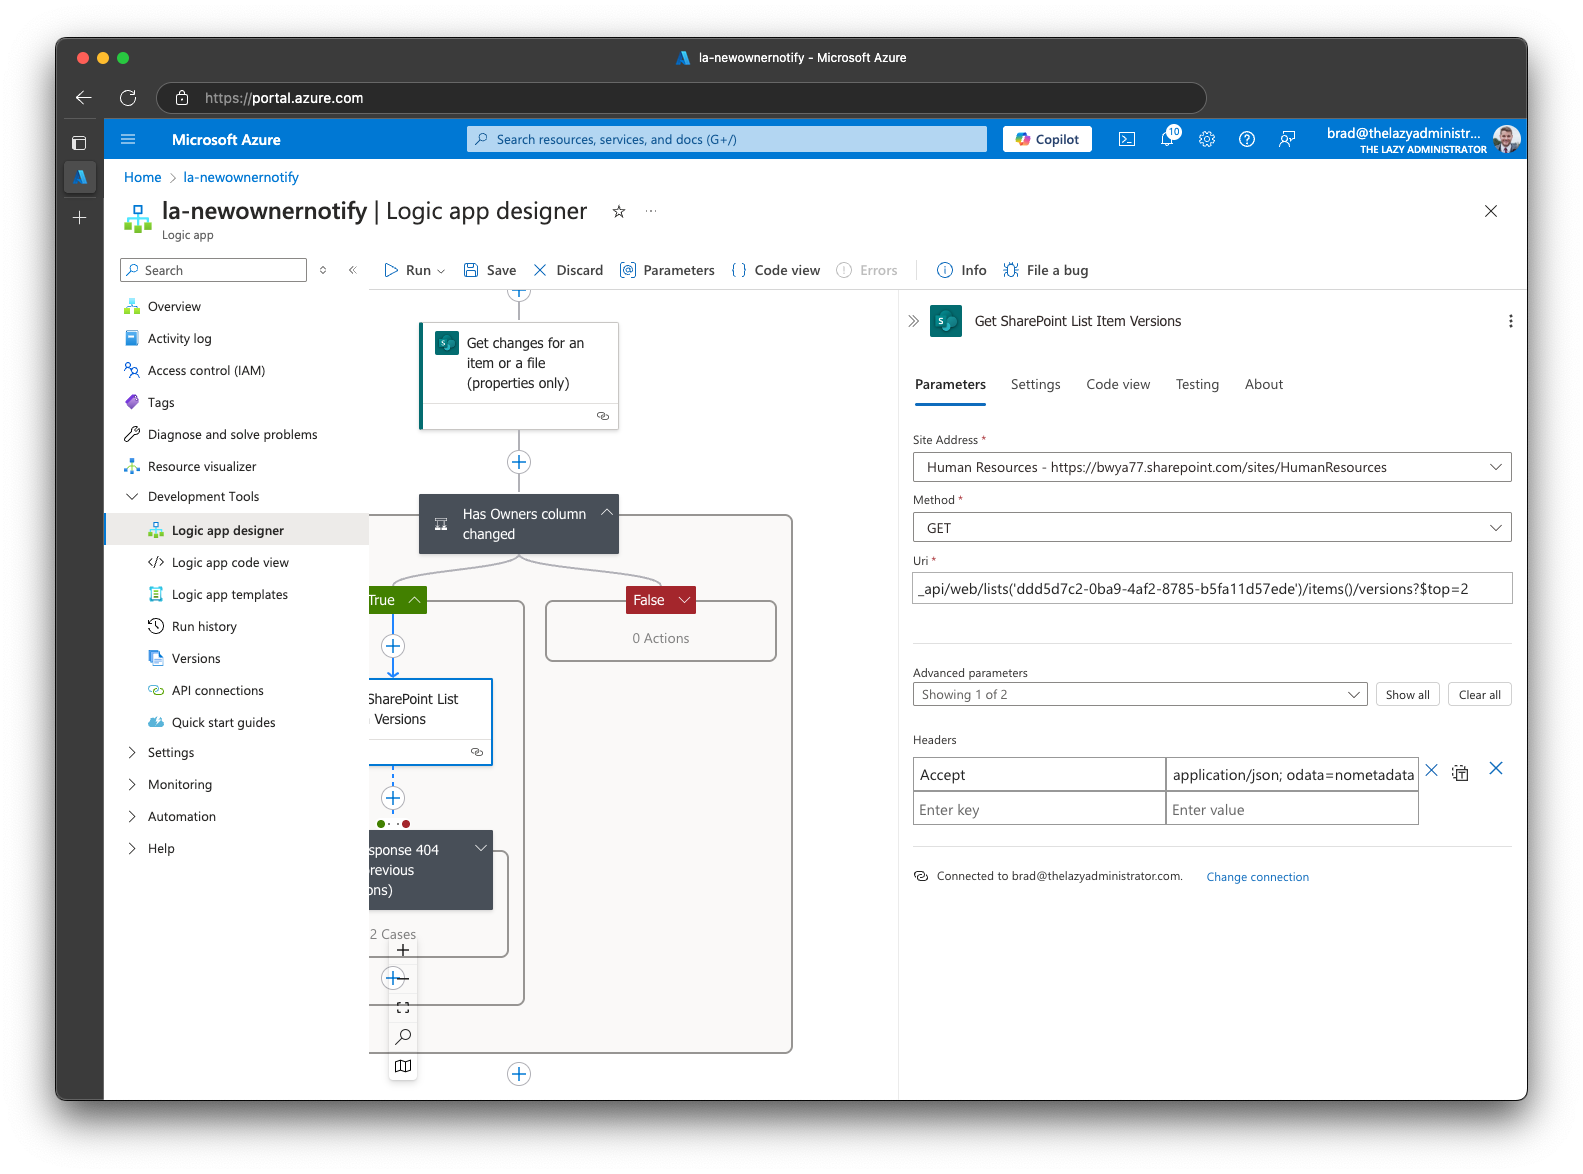The height and width of the screenshot is (1174, 1583).
Task: Open the Feedback icon in header
Action: tap(1287, 139)
